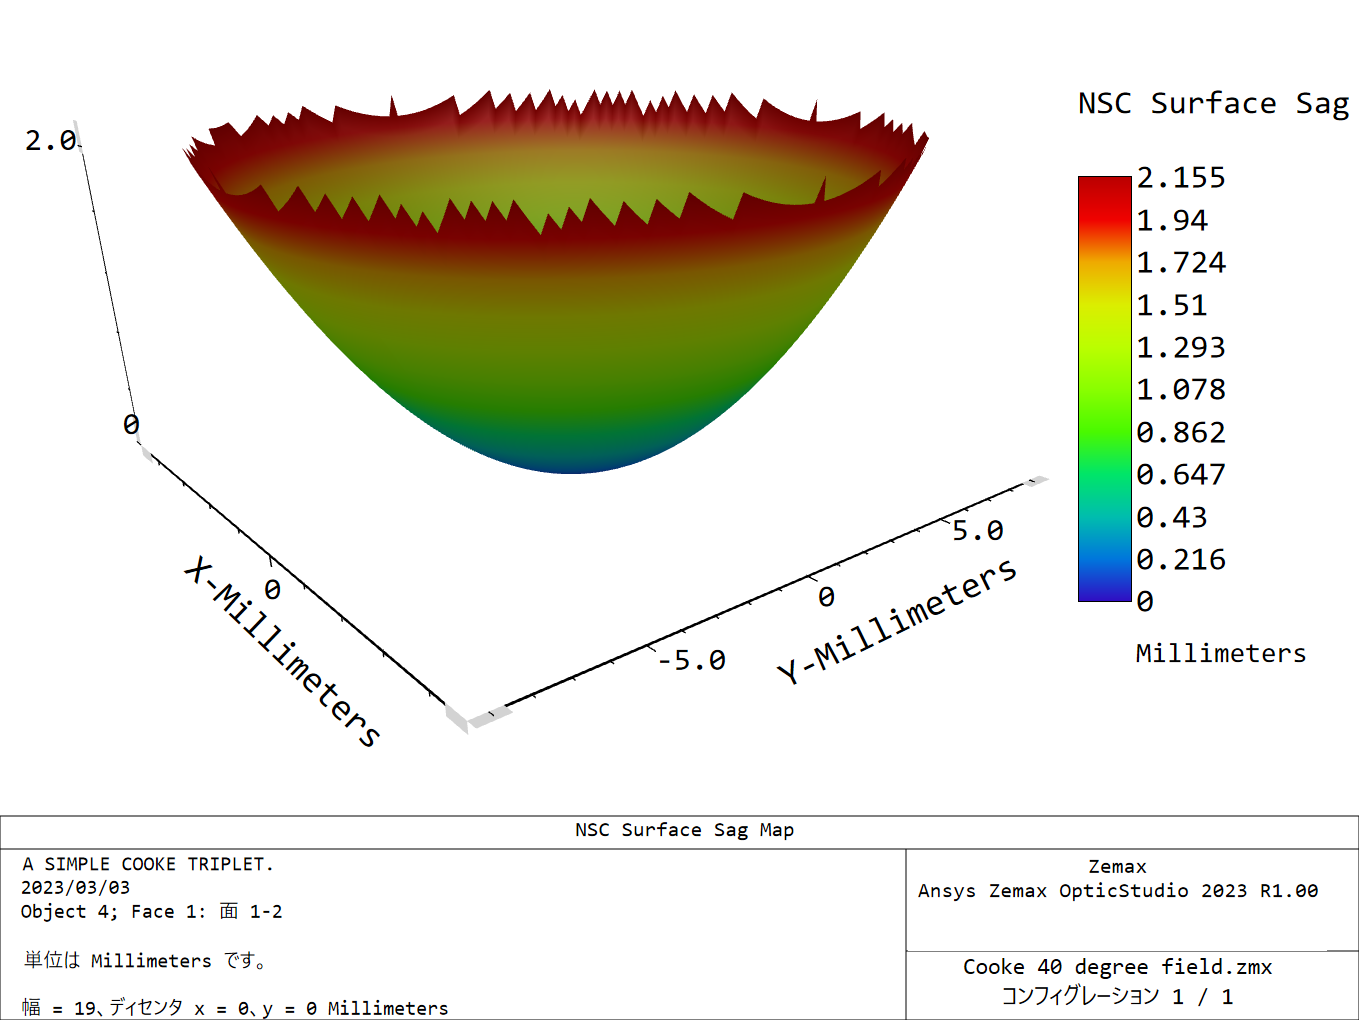Click the 2.0 tick on vertical axis
The width and height of the screenshot is (1359, 1020).
(51, 141)
